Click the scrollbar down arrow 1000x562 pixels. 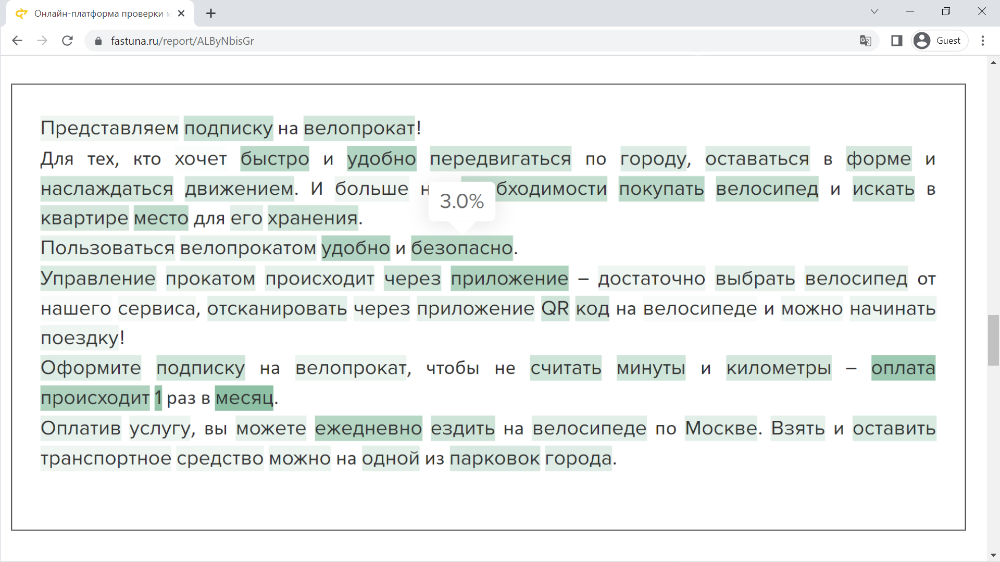pos(993,556)
